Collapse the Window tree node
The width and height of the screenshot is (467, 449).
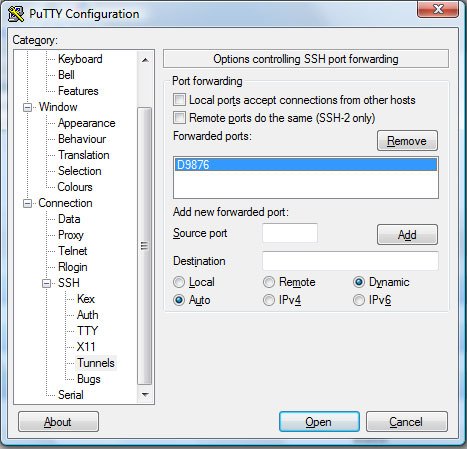[x=27, y=107]
